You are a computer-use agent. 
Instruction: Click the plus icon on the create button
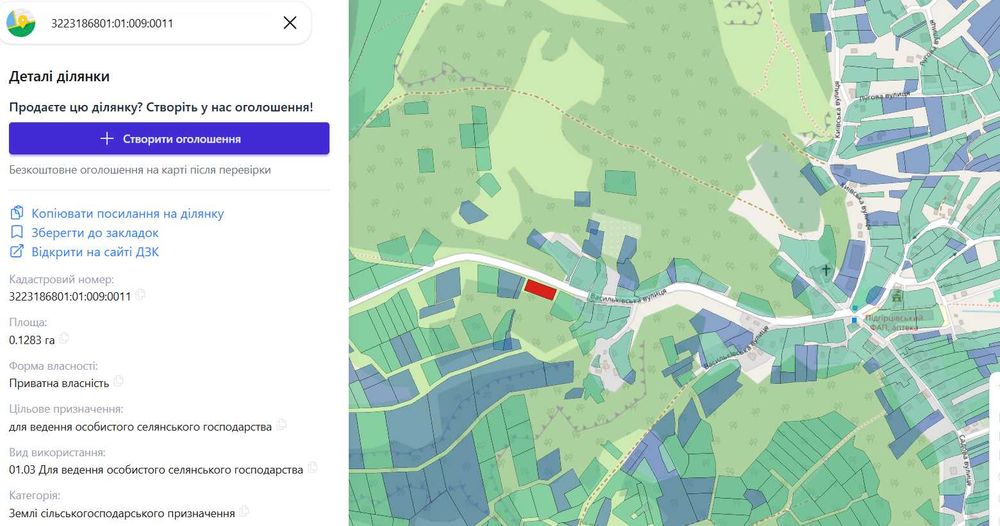[107, 138]
